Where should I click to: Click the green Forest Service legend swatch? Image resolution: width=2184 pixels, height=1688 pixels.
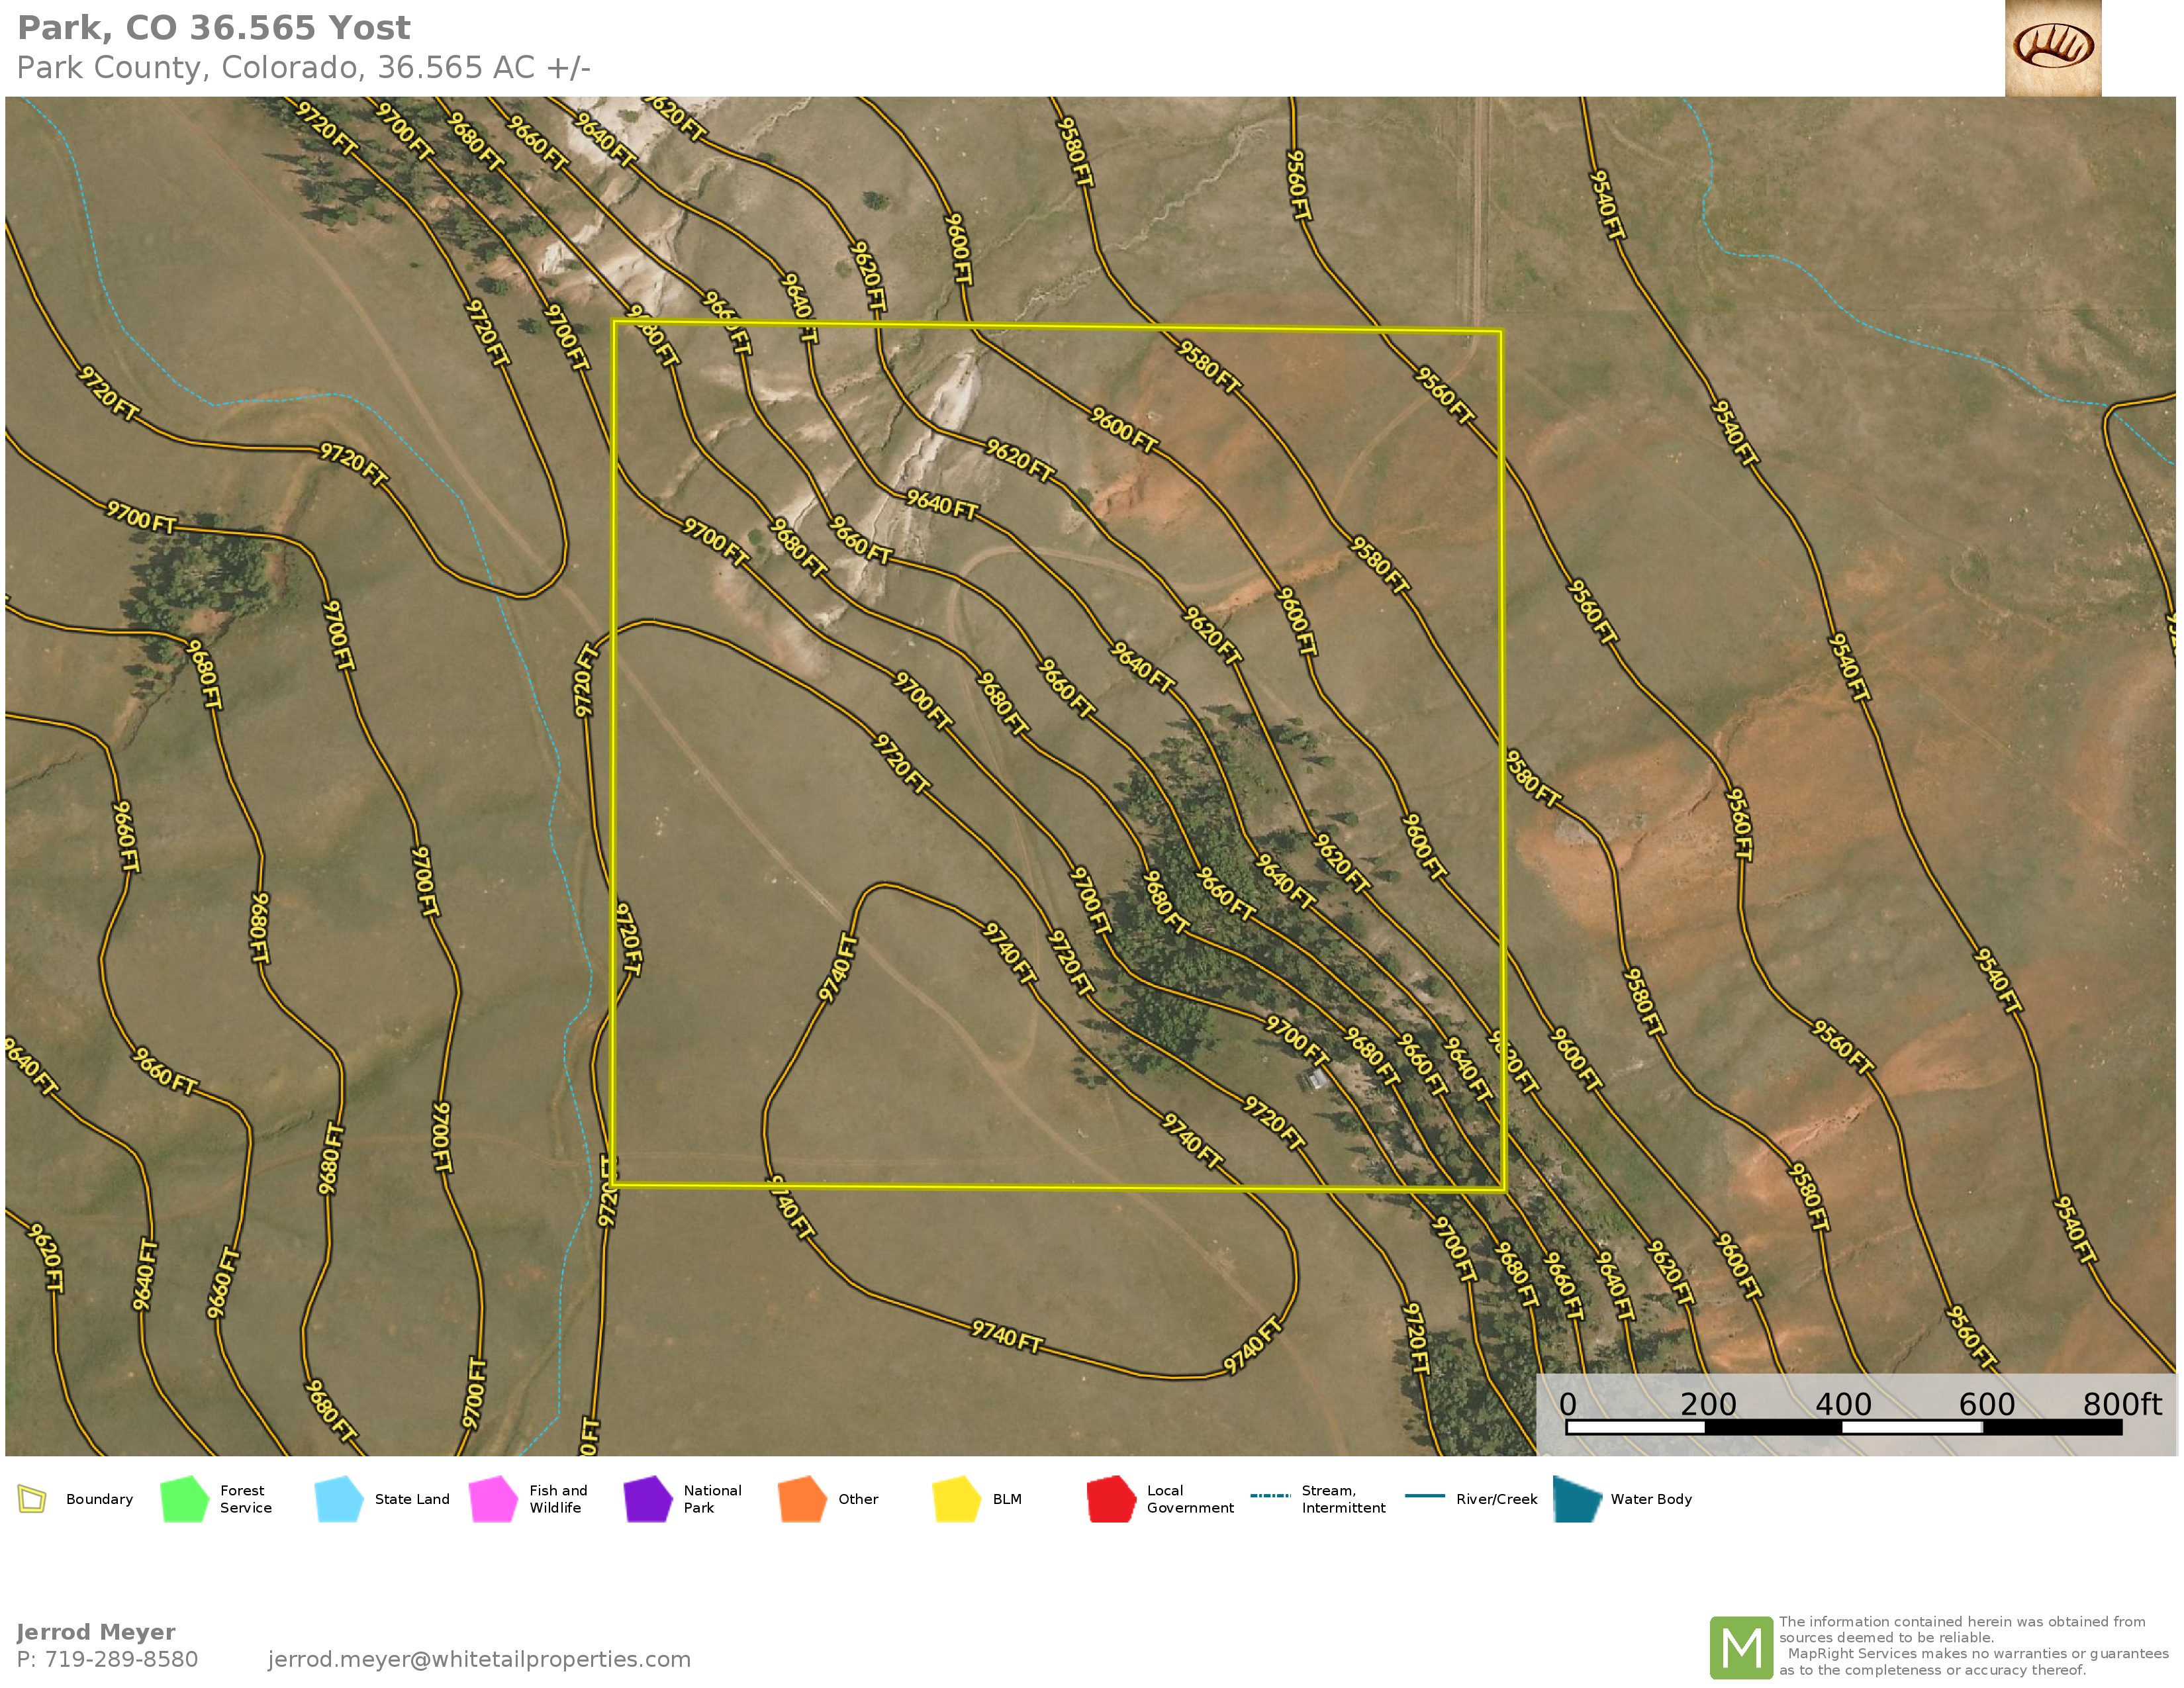(x=184, y=1499)
